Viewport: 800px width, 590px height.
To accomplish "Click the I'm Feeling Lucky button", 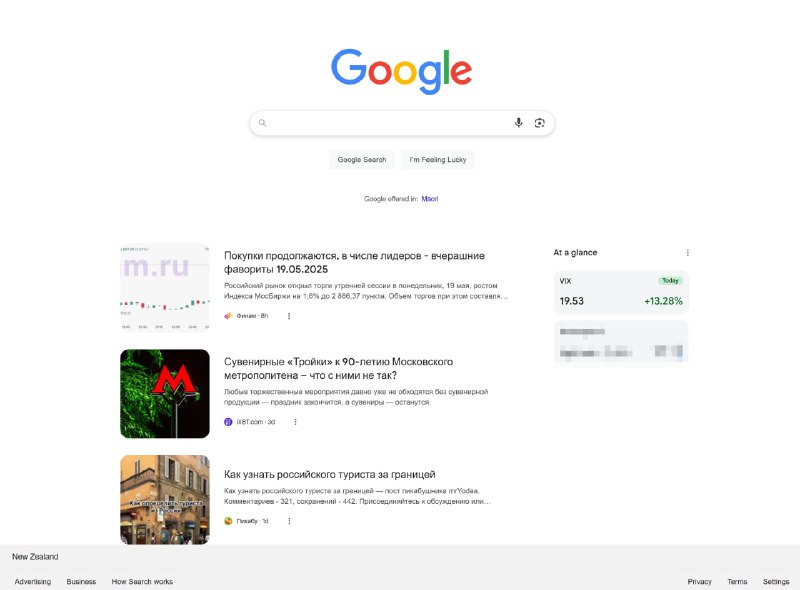I will [438, 160].
